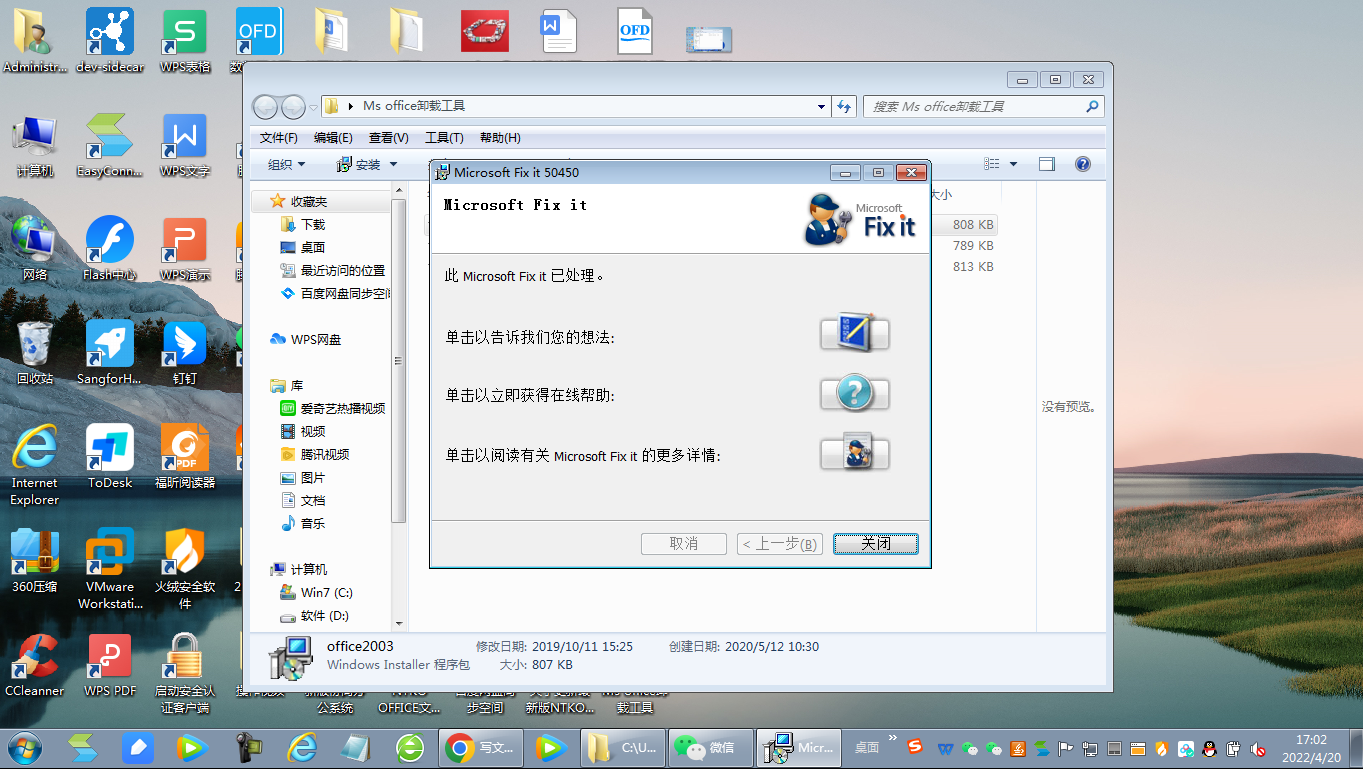
Task: Click the Explorer help question mark icon
Action: tap(1082, 164)
